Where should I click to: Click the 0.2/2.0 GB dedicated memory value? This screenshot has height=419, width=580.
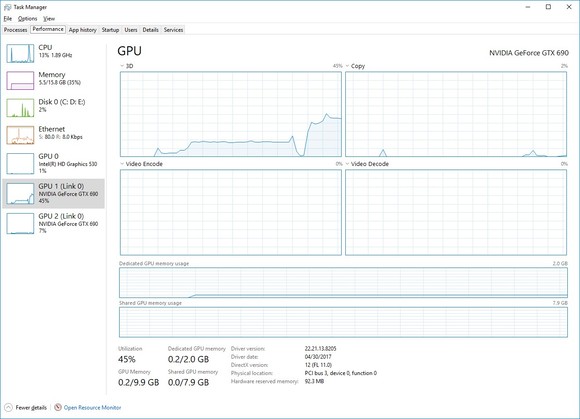click(x=188, y=359)
